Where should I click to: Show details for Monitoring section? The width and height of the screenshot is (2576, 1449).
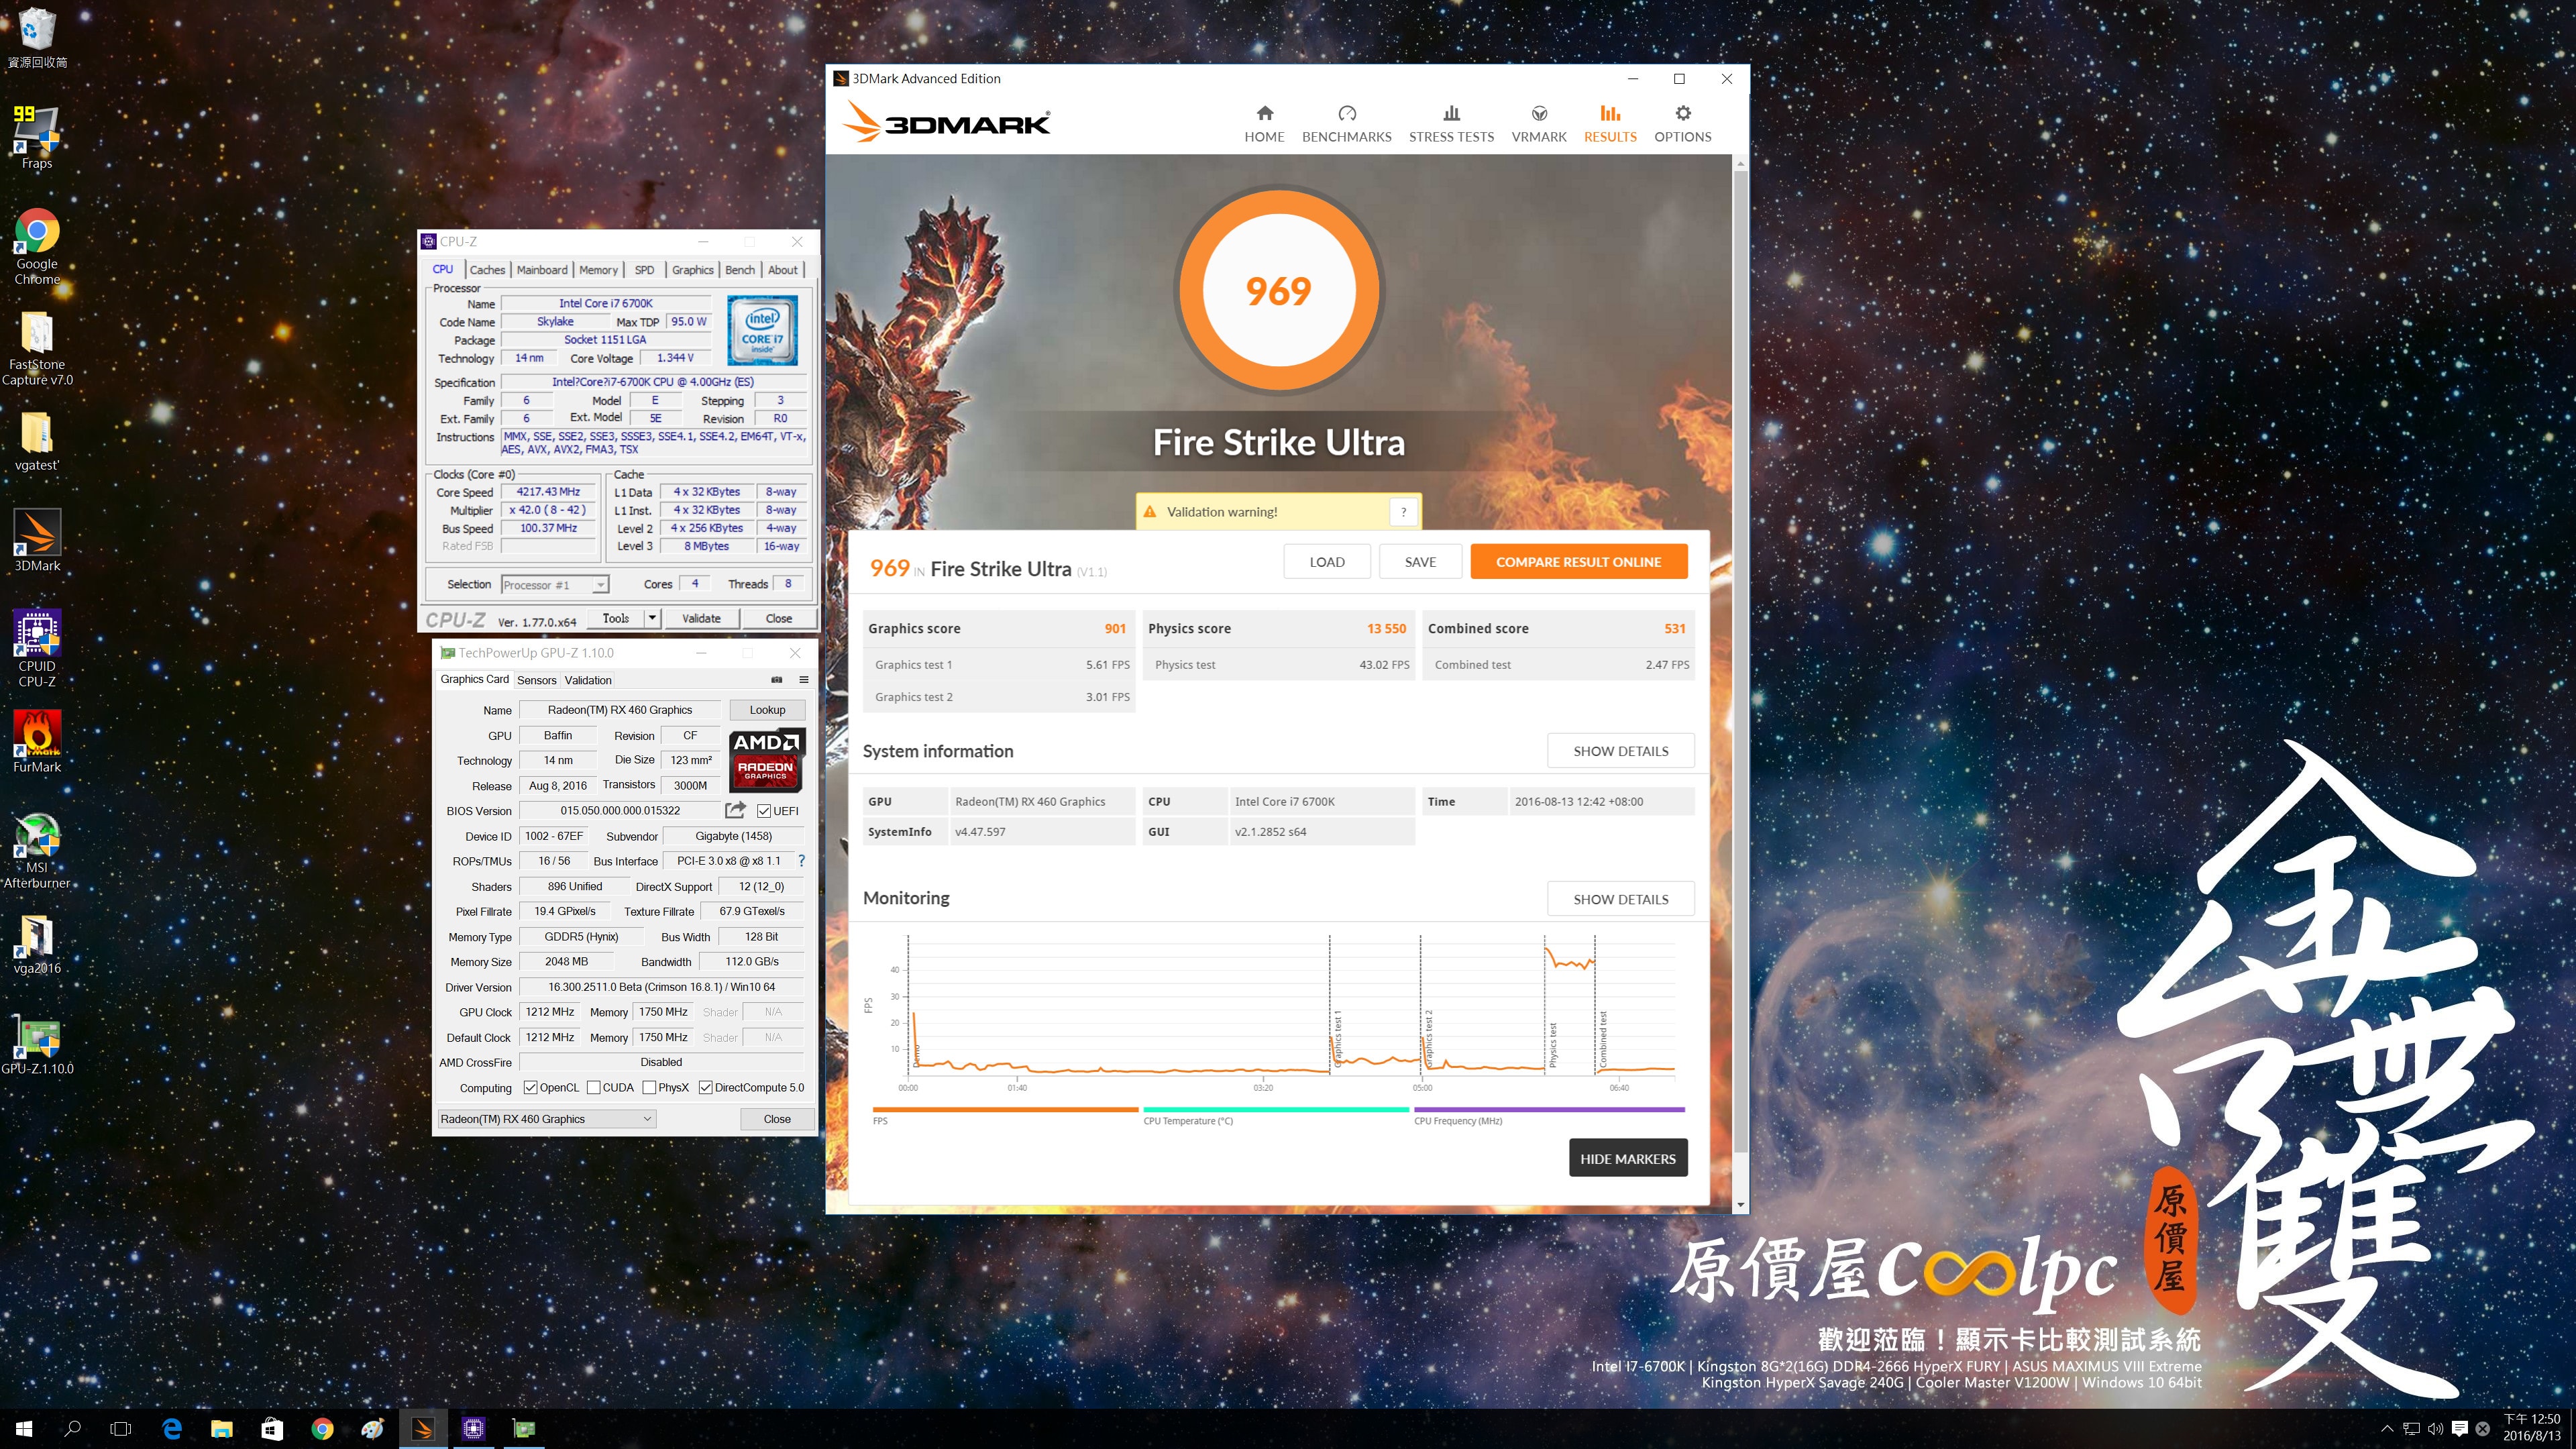pyautogui.click(x=1620, y=899)
